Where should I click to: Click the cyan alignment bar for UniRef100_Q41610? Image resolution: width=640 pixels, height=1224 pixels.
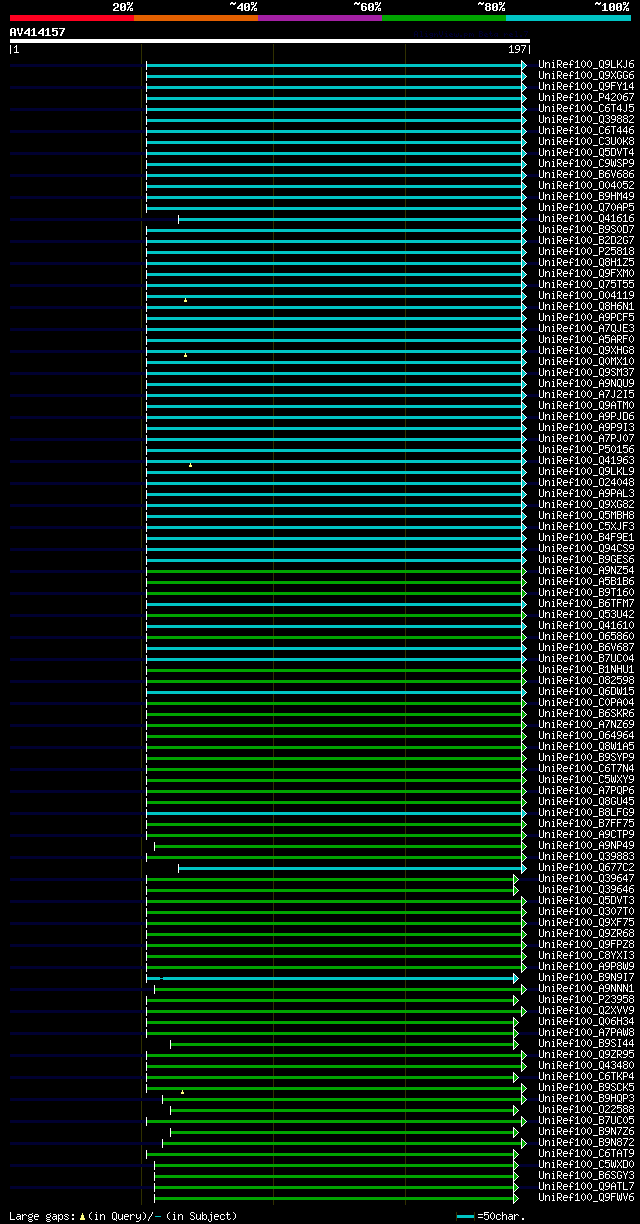pyautogui.click(x=336, y=625)
